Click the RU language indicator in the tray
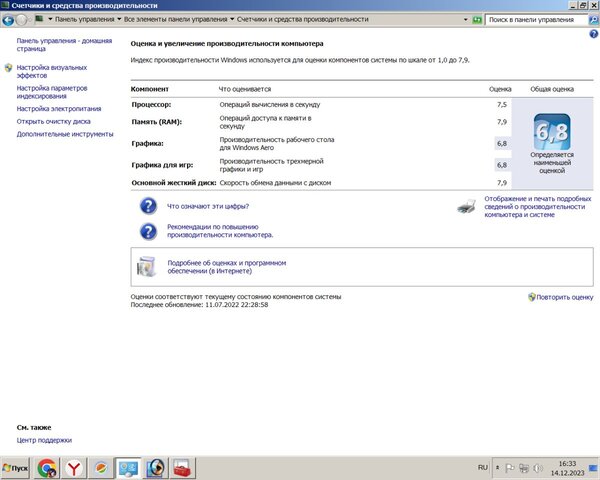The width and height of the screenshot is (600, 480). point(483,467)
